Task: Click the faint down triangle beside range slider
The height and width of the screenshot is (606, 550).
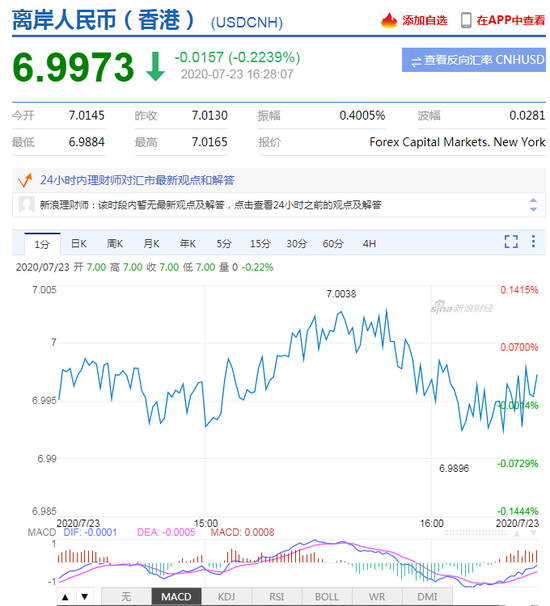Action: click(x=533, y=533)
